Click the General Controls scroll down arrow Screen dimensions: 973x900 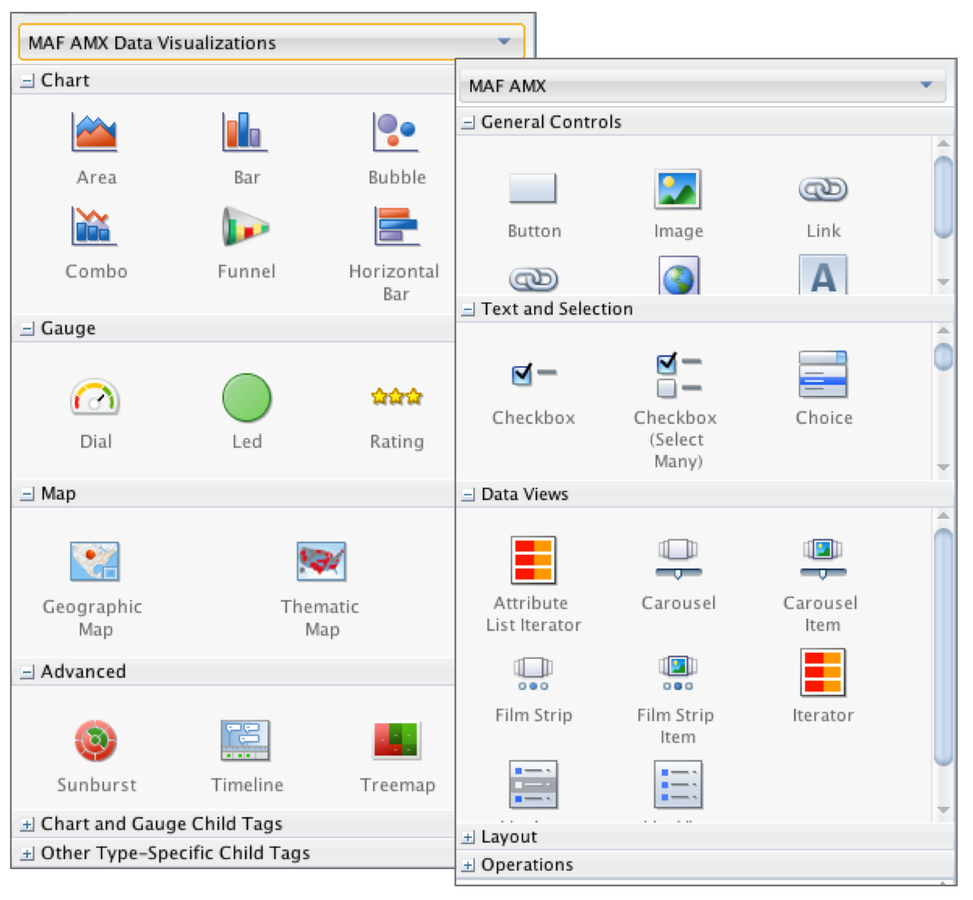944,282
